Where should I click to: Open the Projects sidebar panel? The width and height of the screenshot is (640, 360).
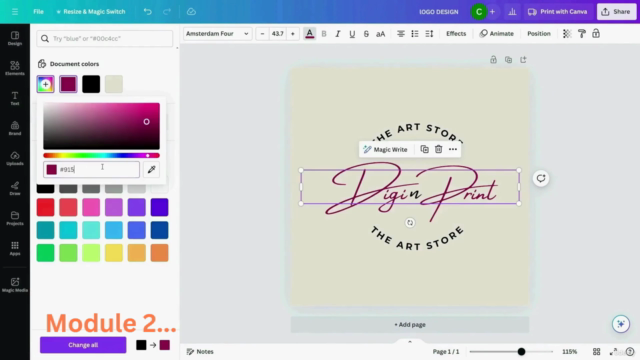(15, 218)
